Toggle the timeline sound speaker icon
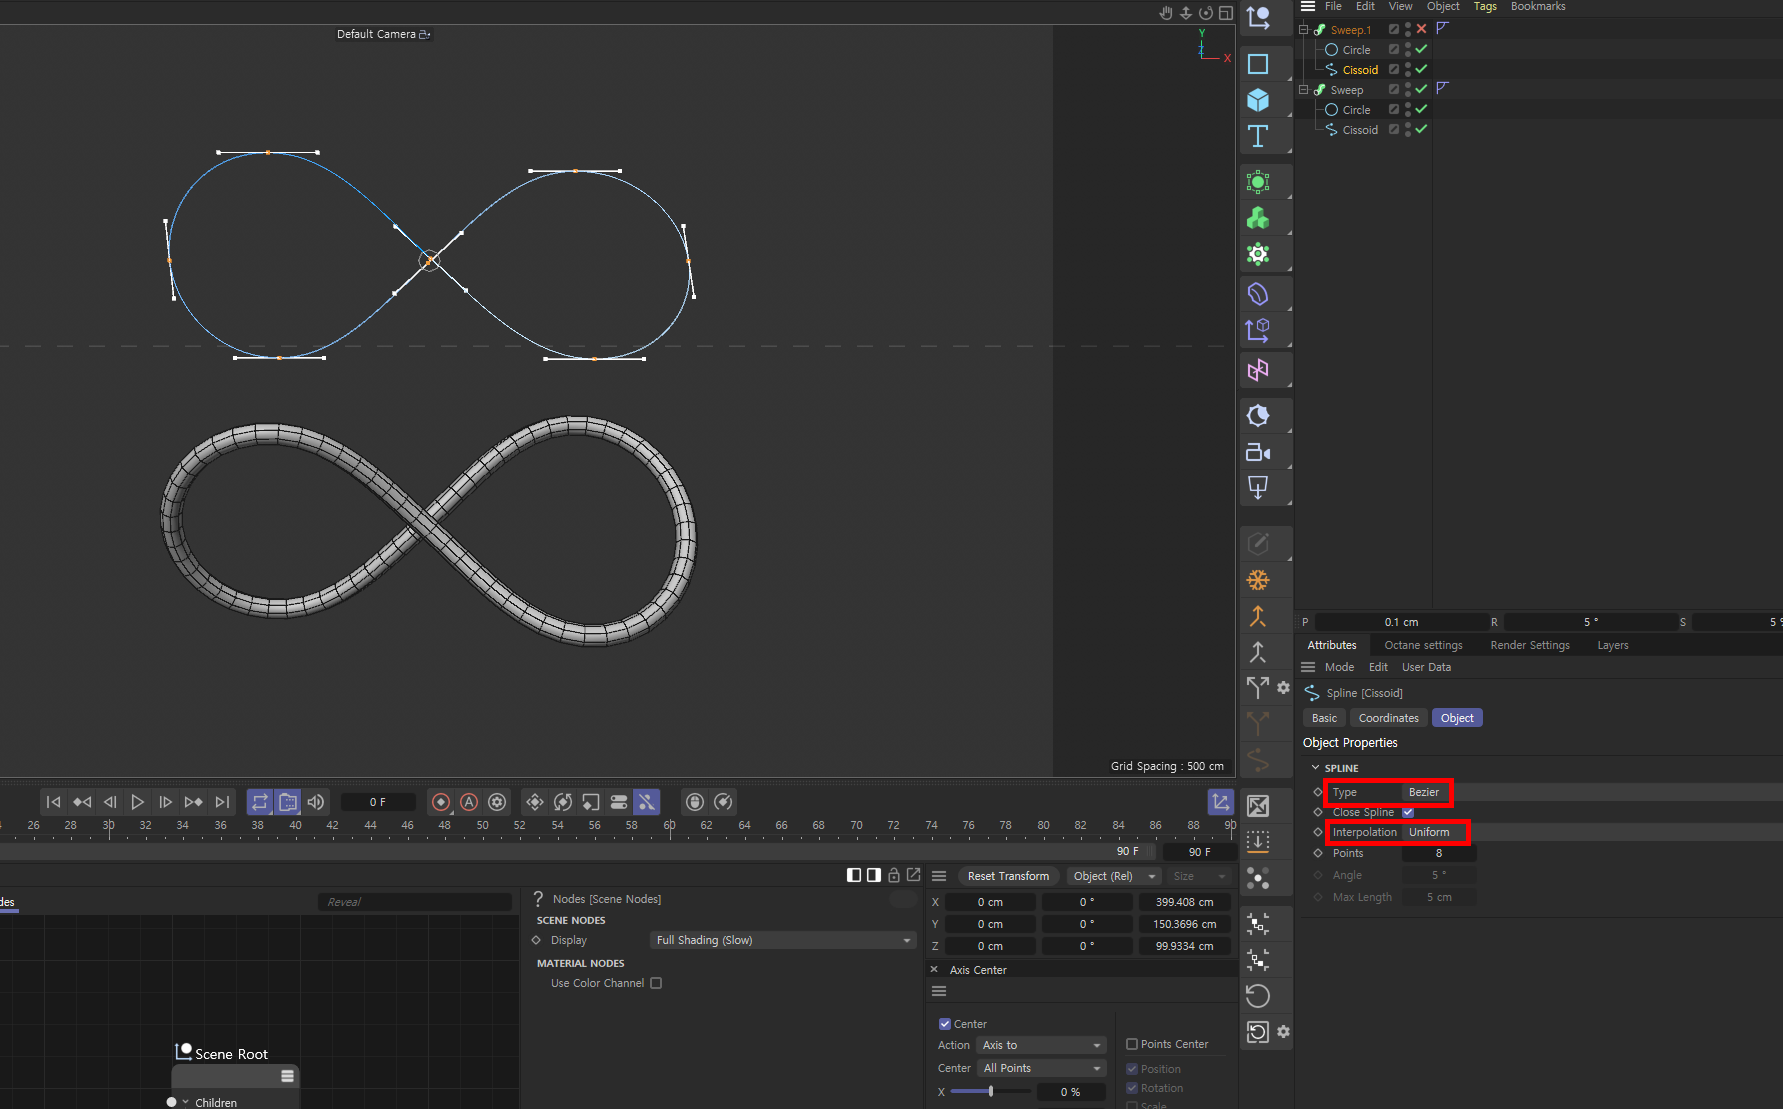Viewport: 1783px width, 1109px height. coord(316,802)
